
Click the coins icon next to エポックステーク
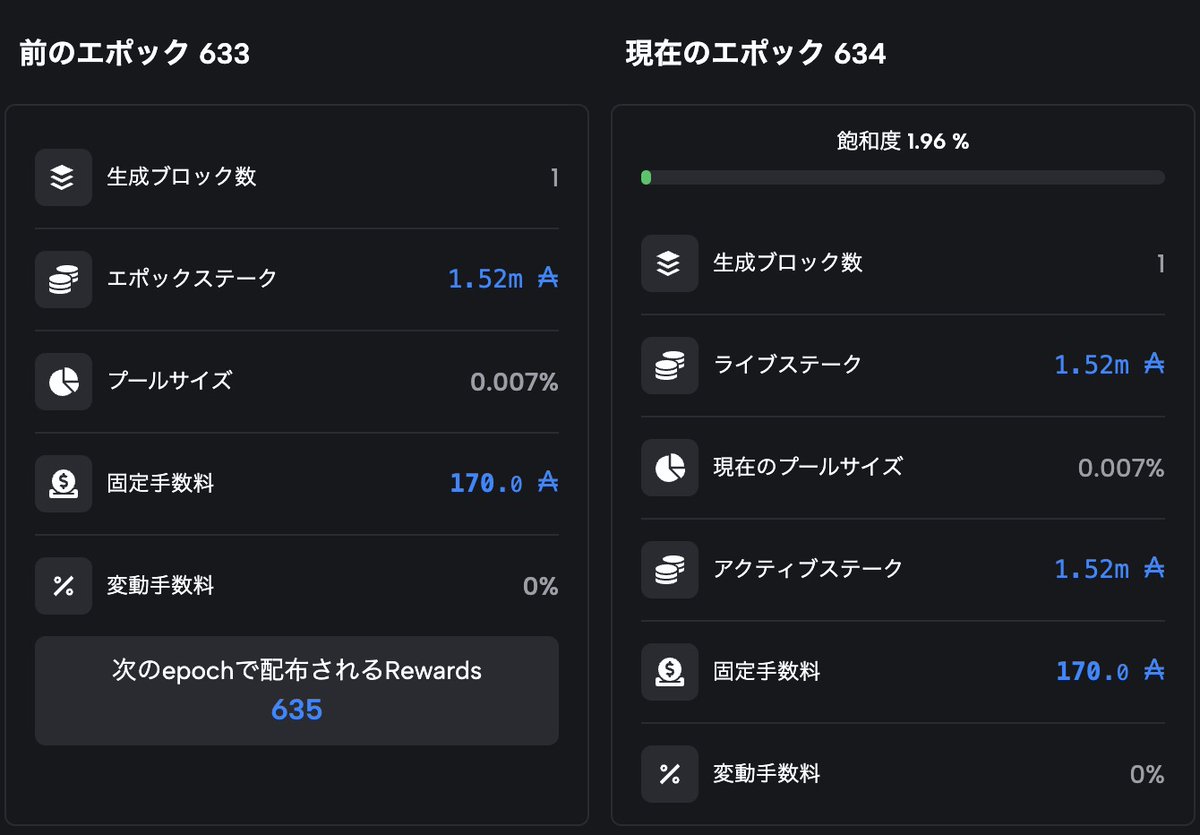point(63,279)
